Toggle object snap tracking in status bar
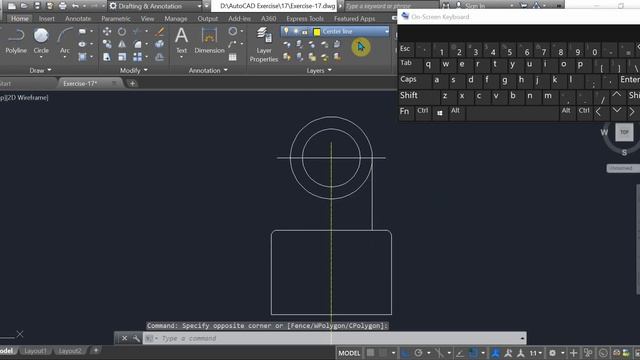 click(460, 353)
